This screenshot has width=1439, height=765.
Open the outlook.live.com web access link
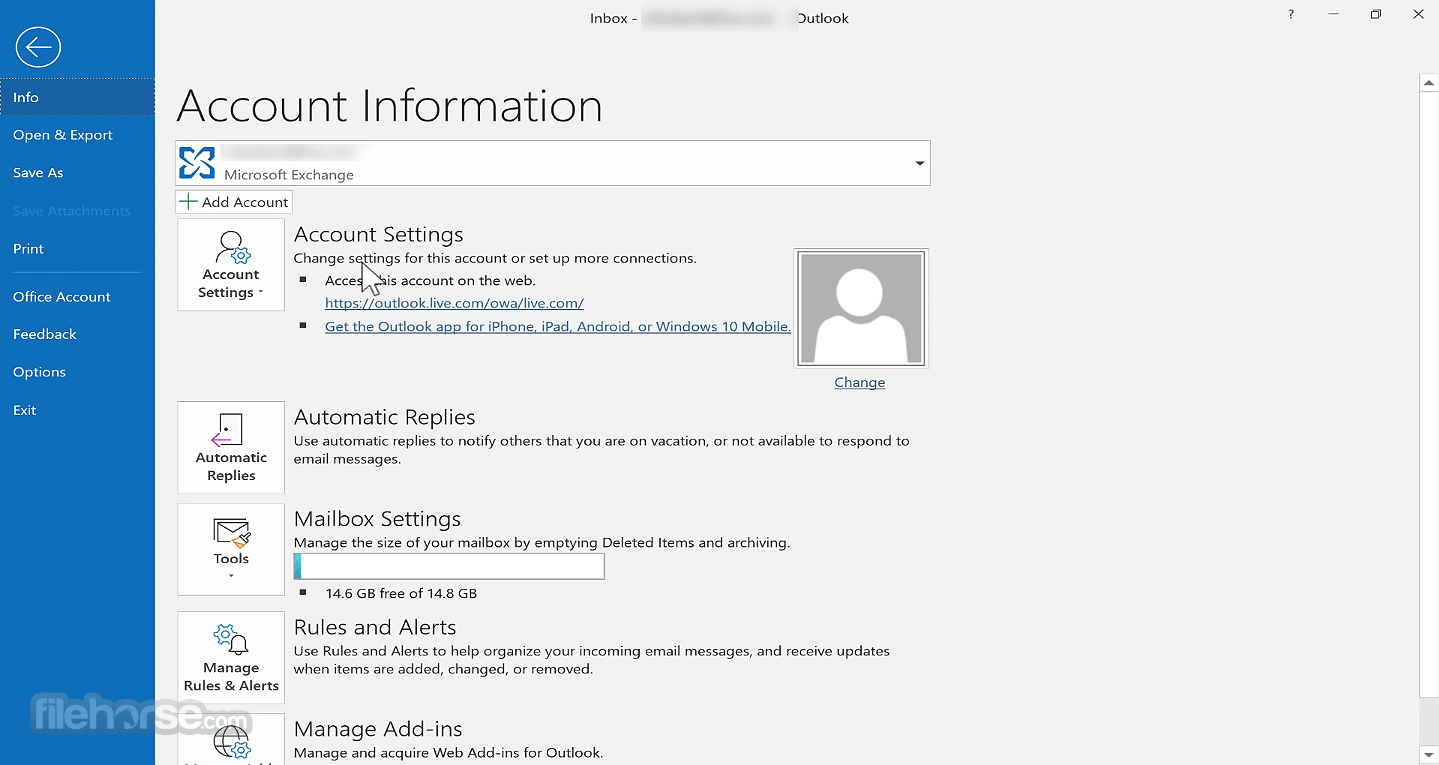tap(454, 303)
